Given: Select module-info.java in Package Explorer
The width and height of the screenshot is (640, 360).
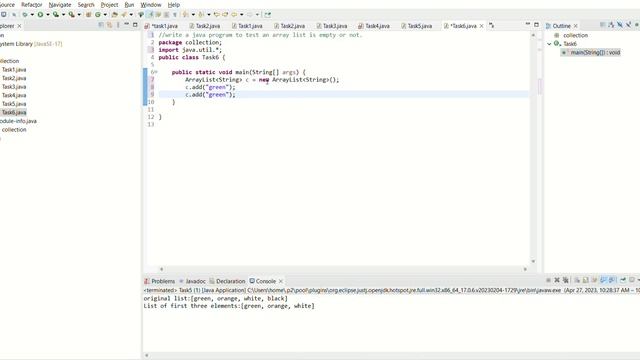Looking at the screenshot, I should 18,121.
